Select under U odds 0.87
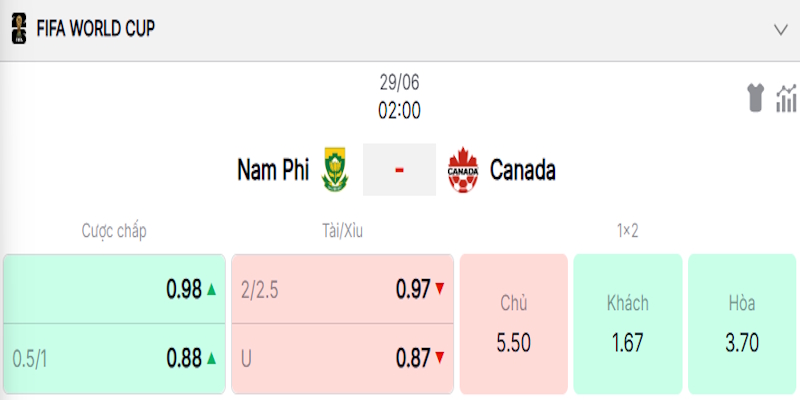Screen dimensions: 800x400 [342, 359]
